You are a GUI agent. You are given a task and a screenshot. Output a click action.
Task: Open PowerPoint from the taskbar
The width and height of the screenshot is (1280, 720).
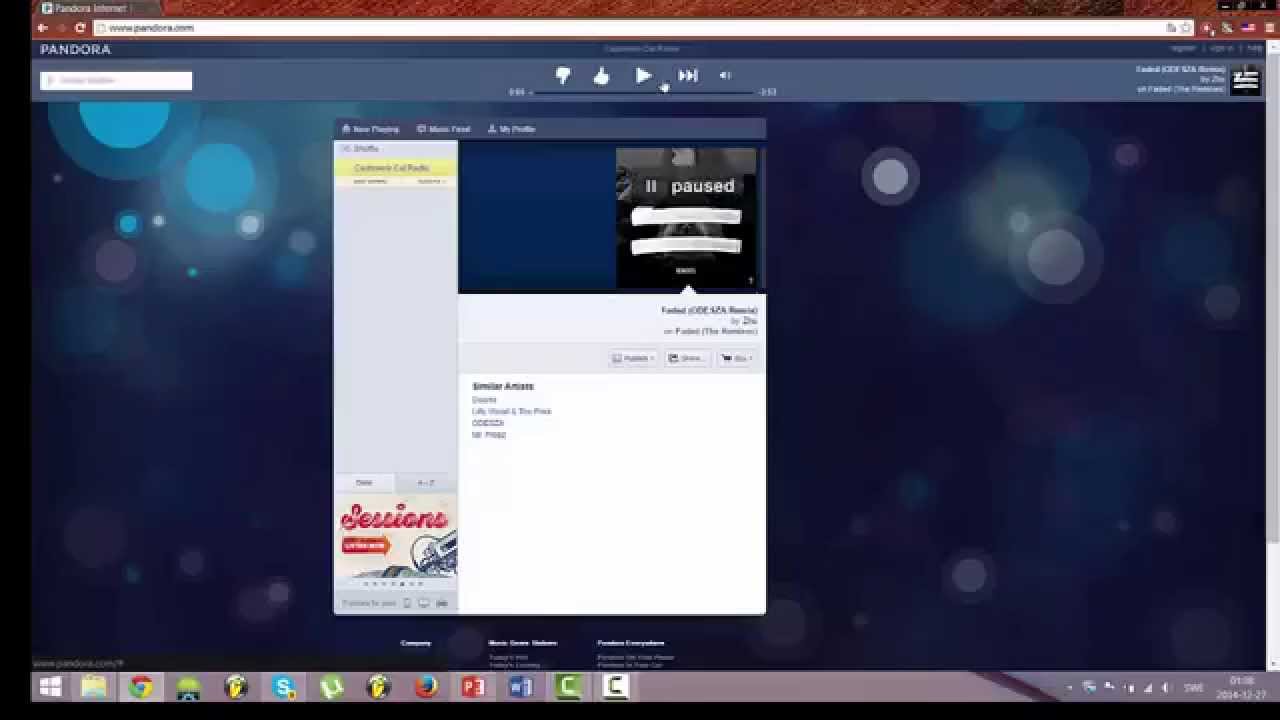(x=473, y=687)
